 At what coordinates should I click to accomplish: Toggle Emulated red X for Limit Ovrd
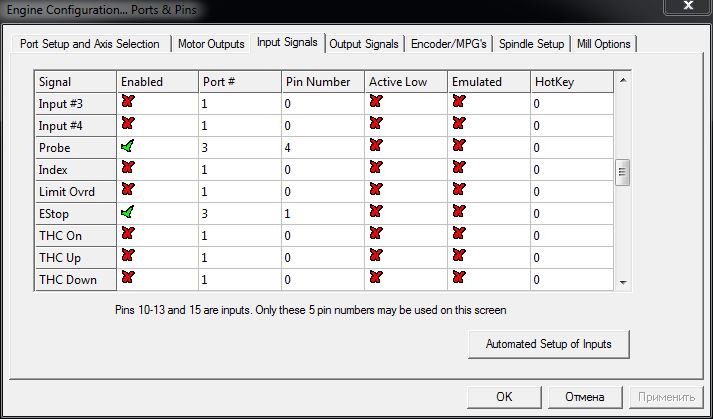(459, 190)
